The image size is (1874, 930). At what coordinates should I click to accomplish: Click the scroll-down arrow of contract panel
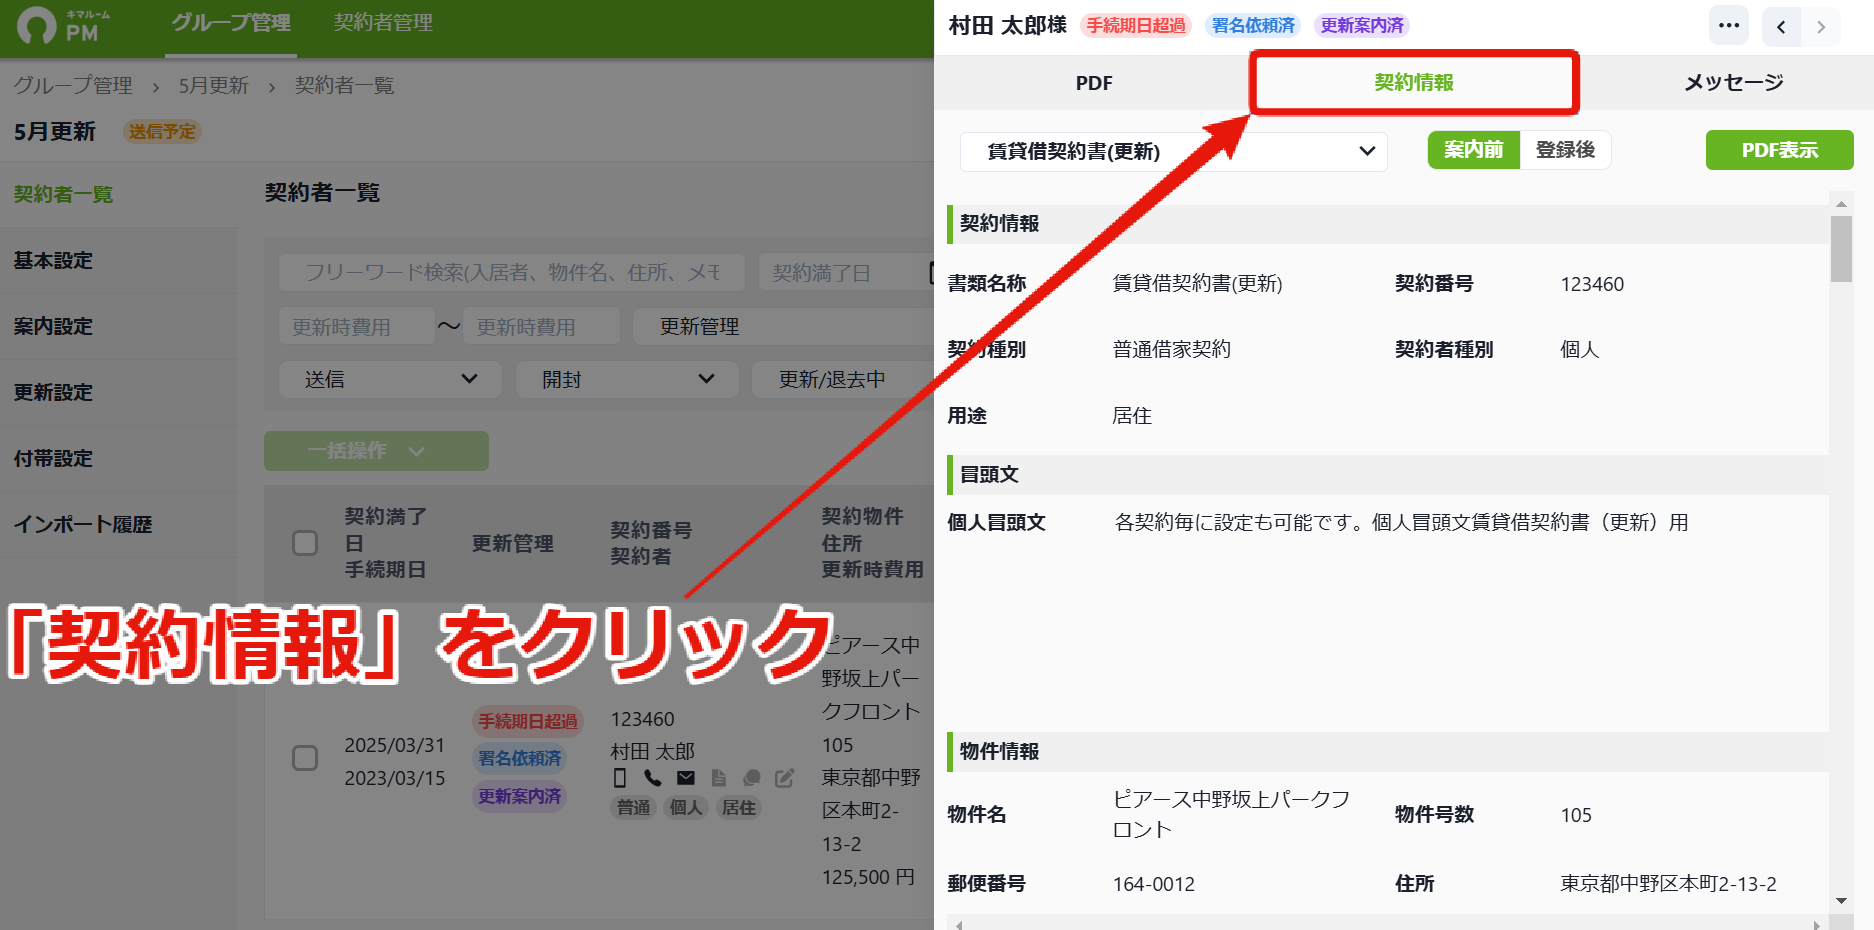click(x=1841, y=901)
